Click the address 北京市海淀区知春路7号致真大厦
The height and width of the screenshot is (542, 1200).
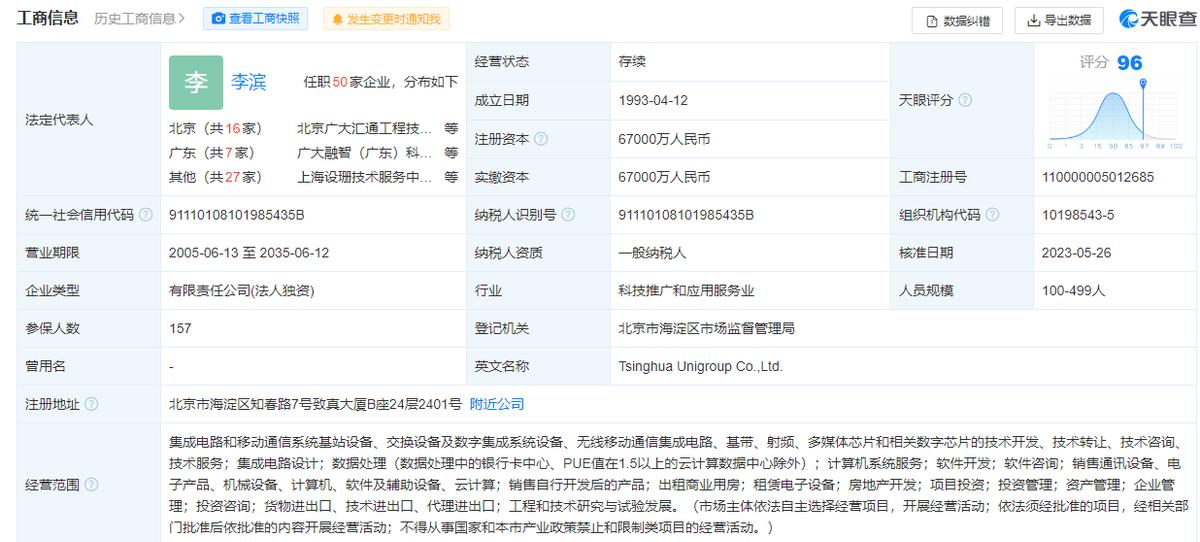315,404
